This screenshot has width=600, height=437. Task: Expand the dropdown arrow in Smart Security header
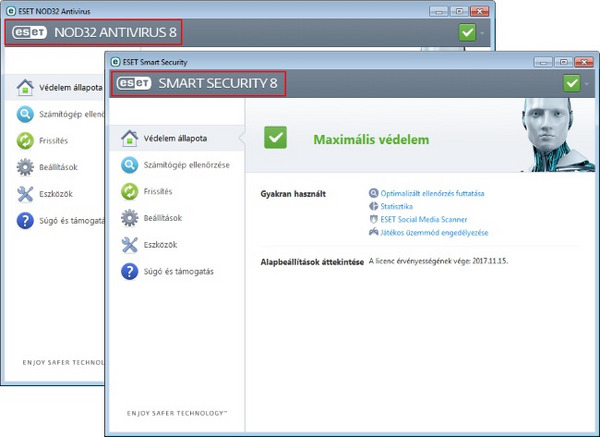[x=588, y=84]
